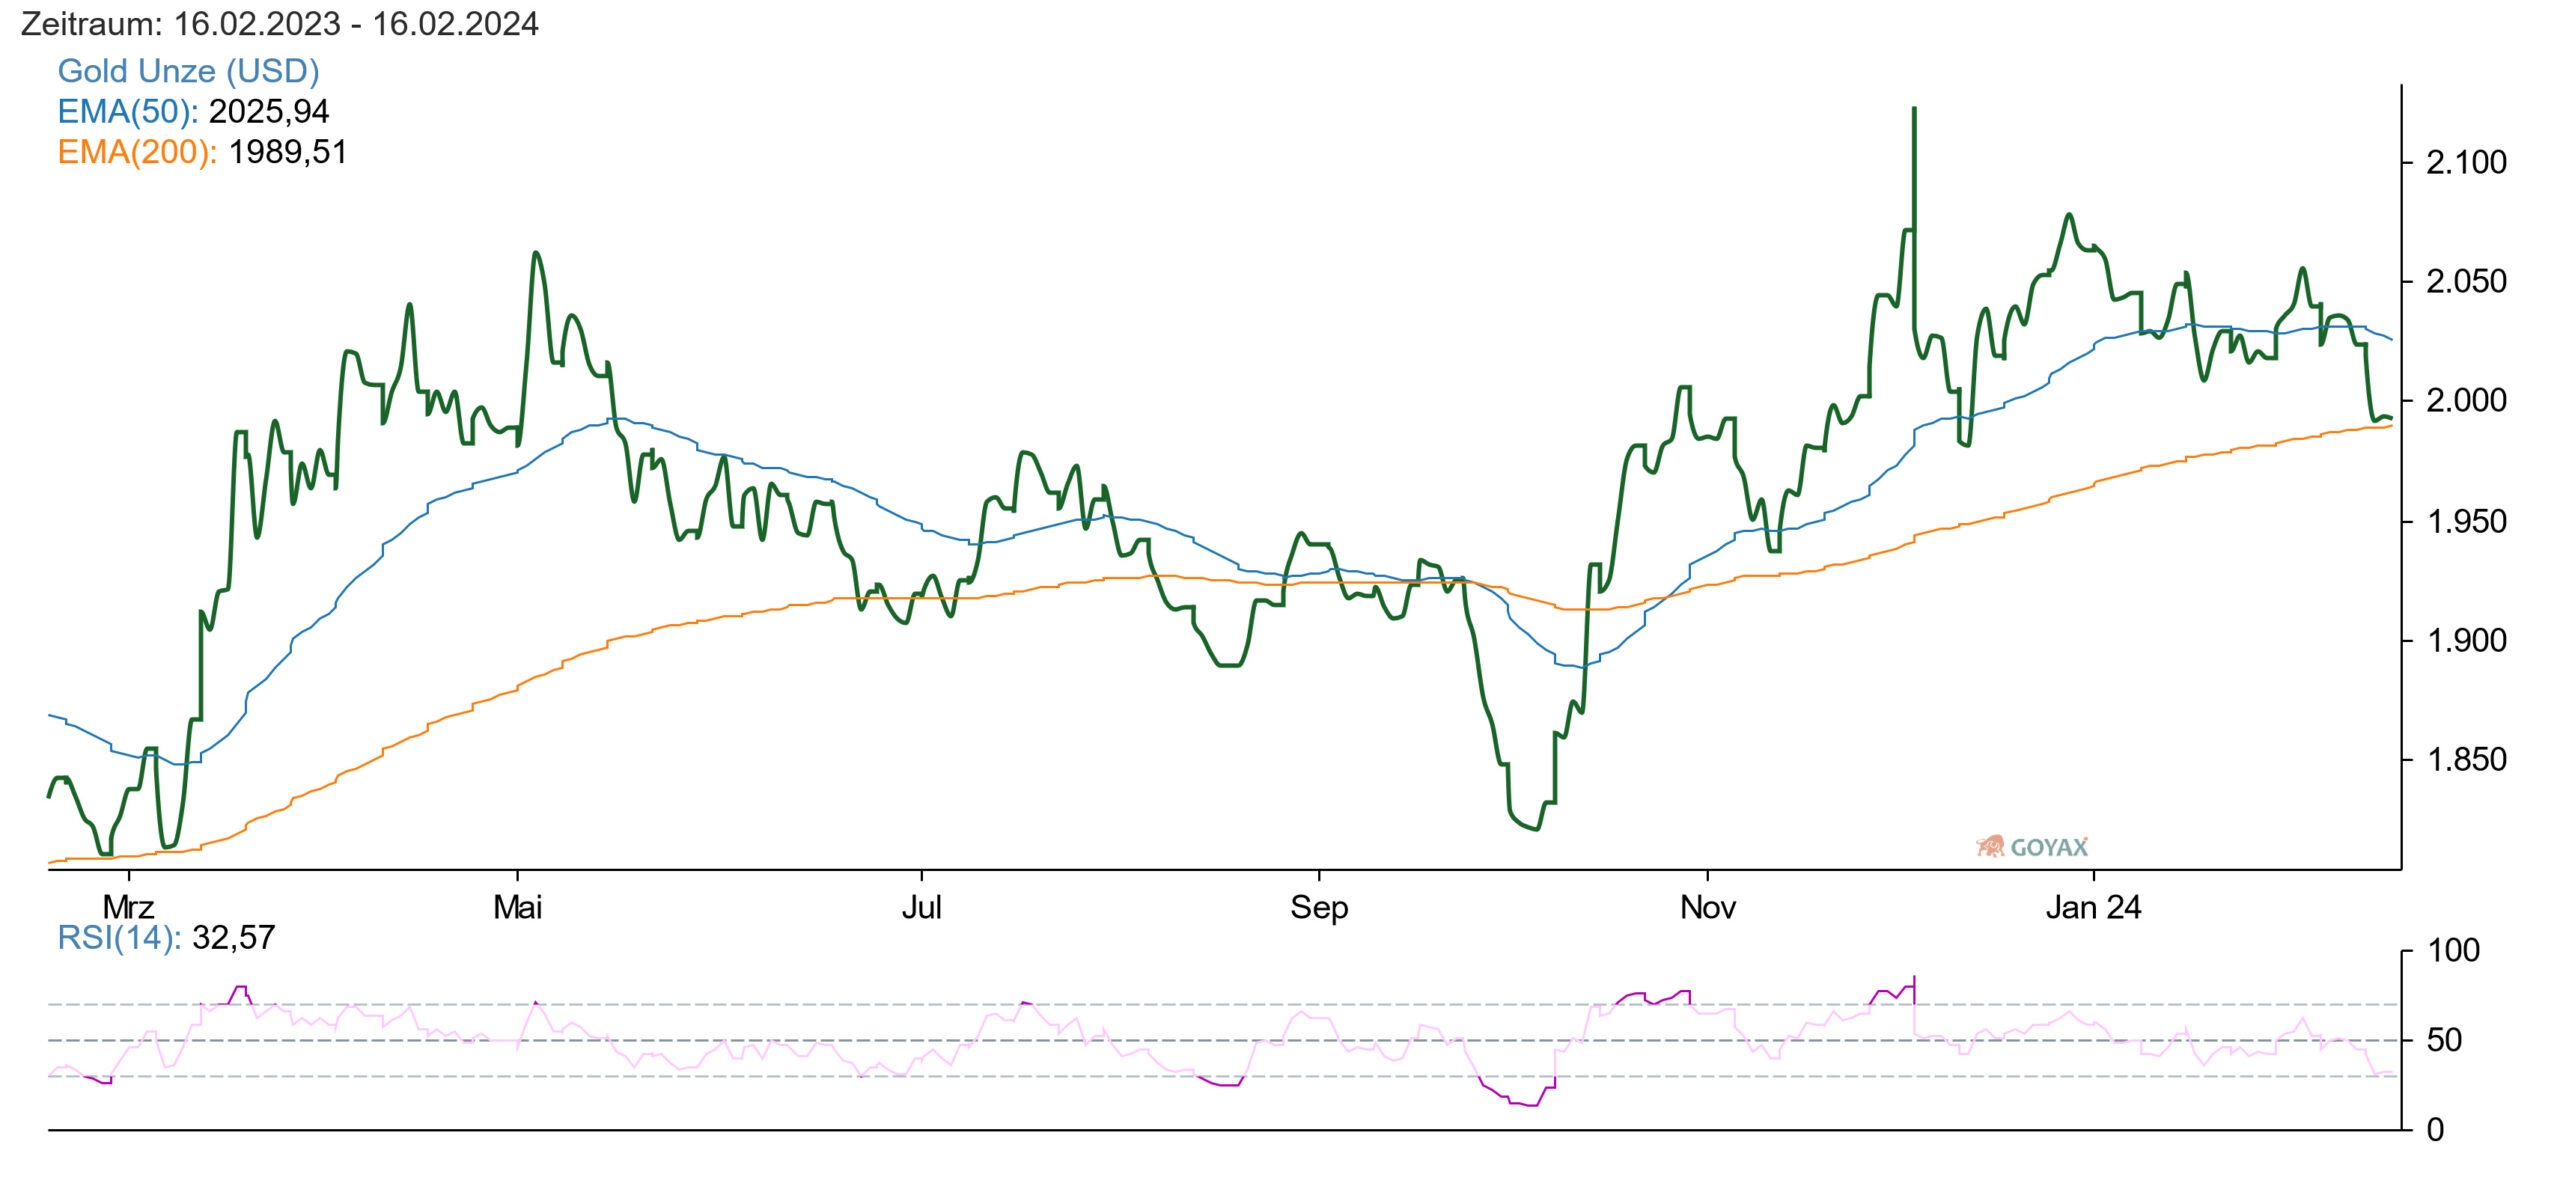Click the Mrz axis label
This screenshot has width=2560, height=1201.
(x=128, y=908)
